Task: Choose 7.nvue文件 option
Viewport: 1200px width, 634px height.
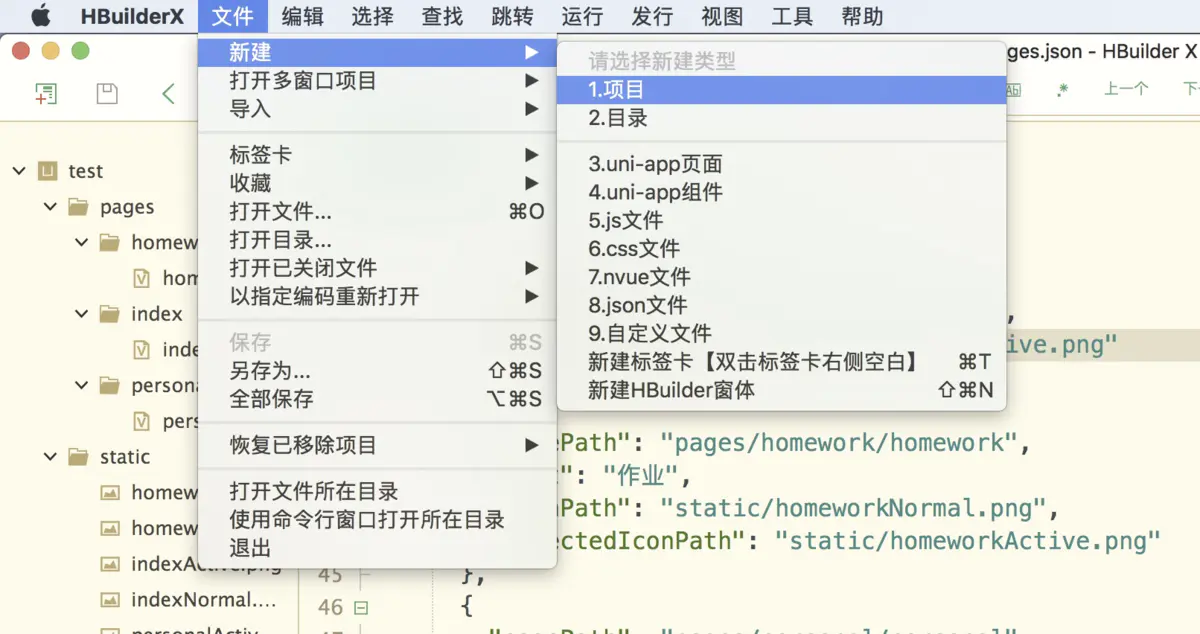Action: (781, 277)
